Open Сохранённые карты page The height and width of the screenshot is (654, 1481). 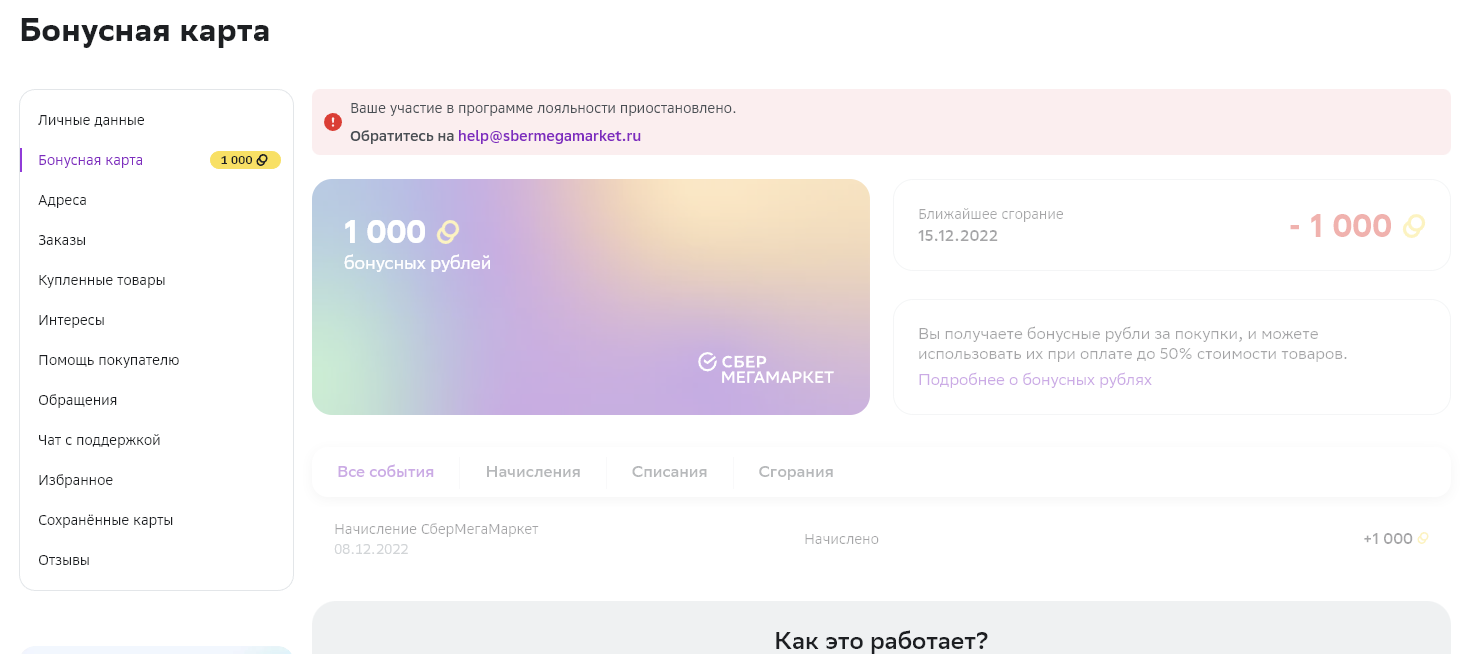click(106, 520)
